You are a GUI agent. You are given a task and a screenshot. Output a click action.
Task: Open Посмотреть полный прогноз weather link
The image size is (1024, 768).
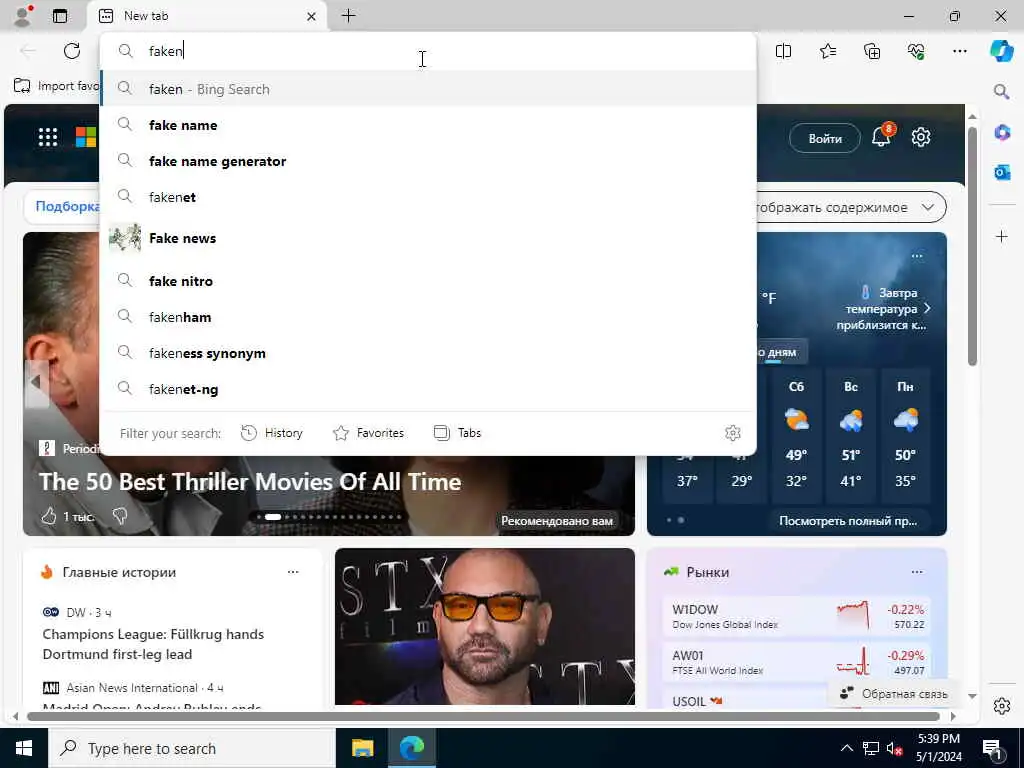[x=848, y=520]
